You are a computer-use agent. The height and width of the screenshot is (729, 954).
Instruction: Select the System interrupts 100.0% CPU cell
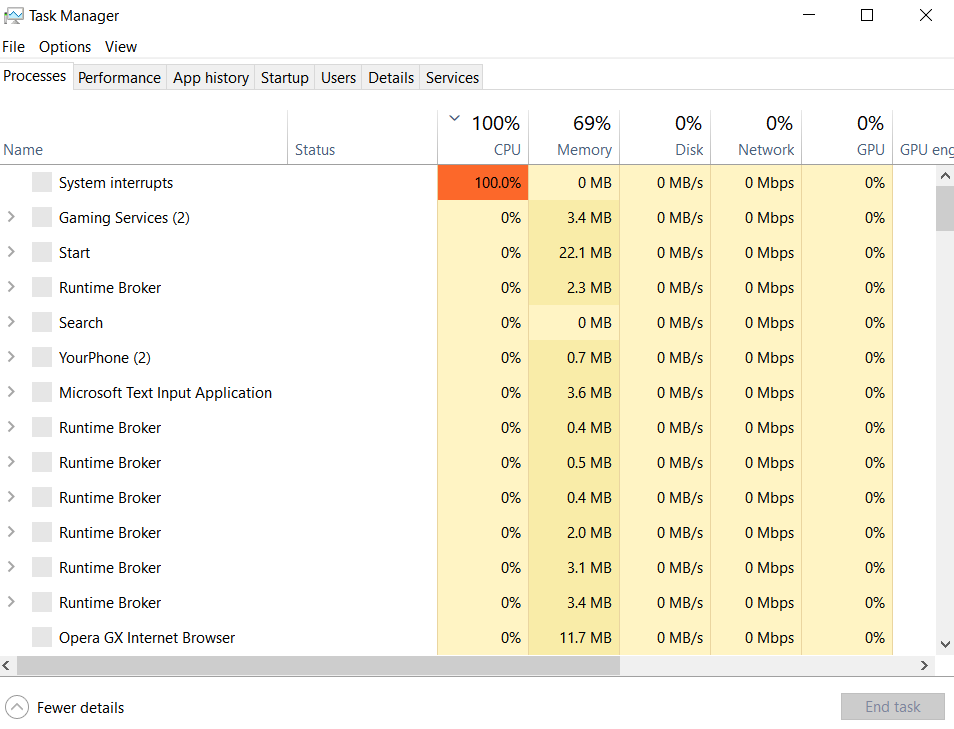click(483, 182)
